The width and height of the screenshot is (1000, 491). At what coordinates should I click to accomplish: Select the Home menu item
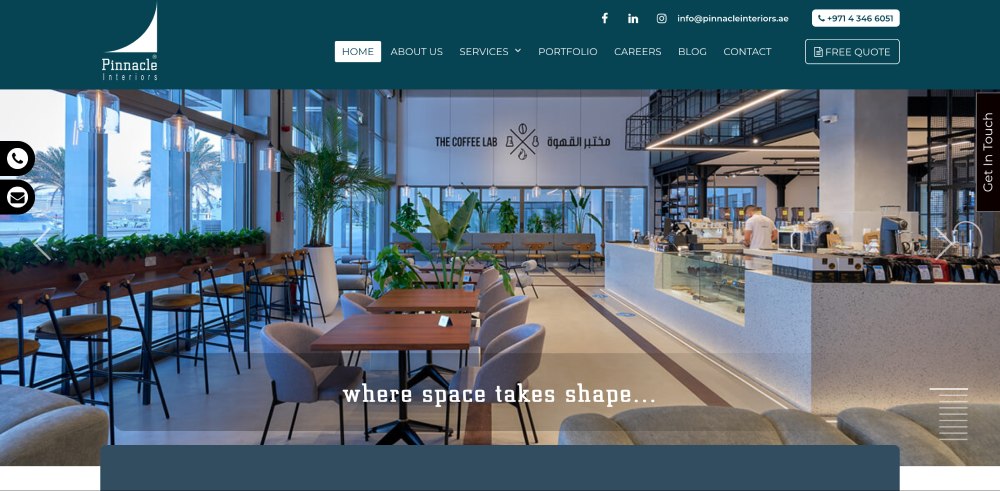358,52
